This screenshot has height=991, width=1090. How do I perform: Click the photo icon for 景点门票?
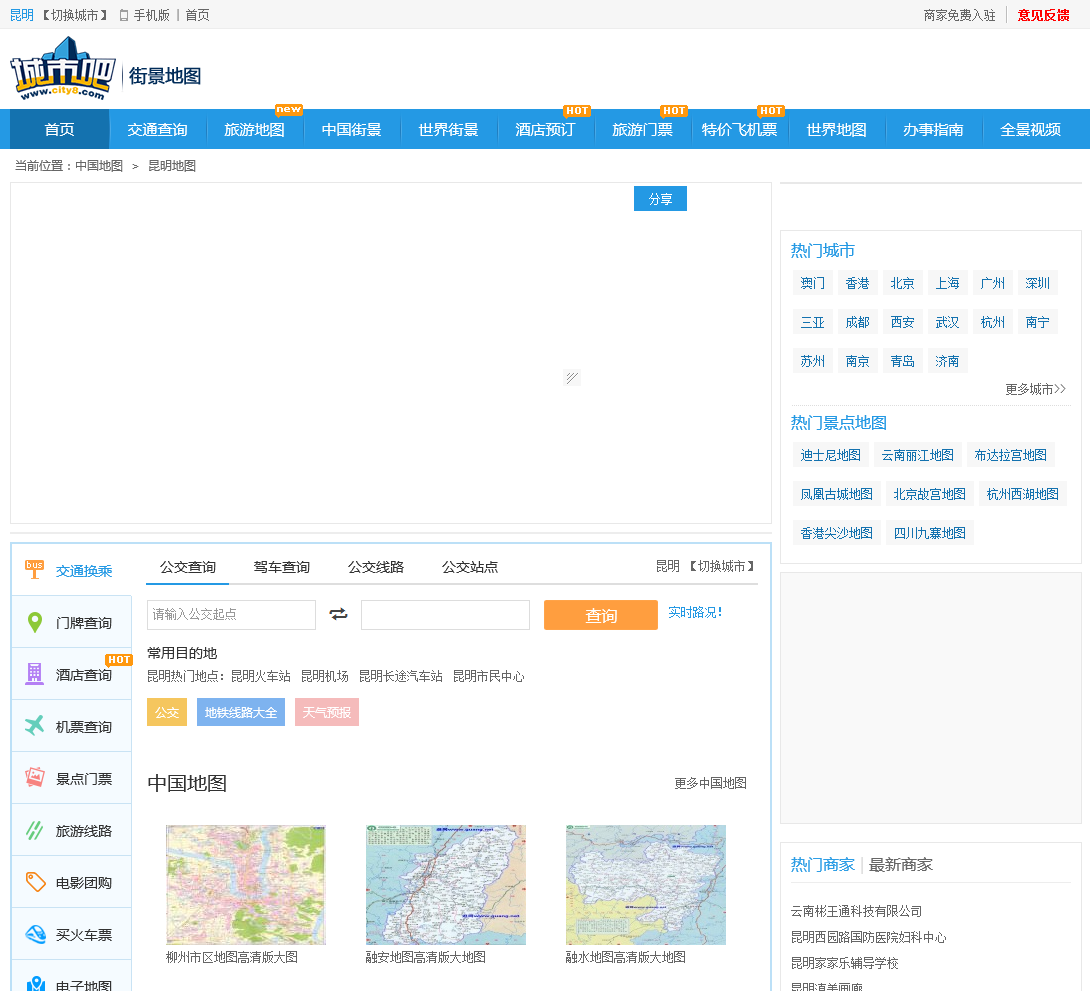click(35, 778)
